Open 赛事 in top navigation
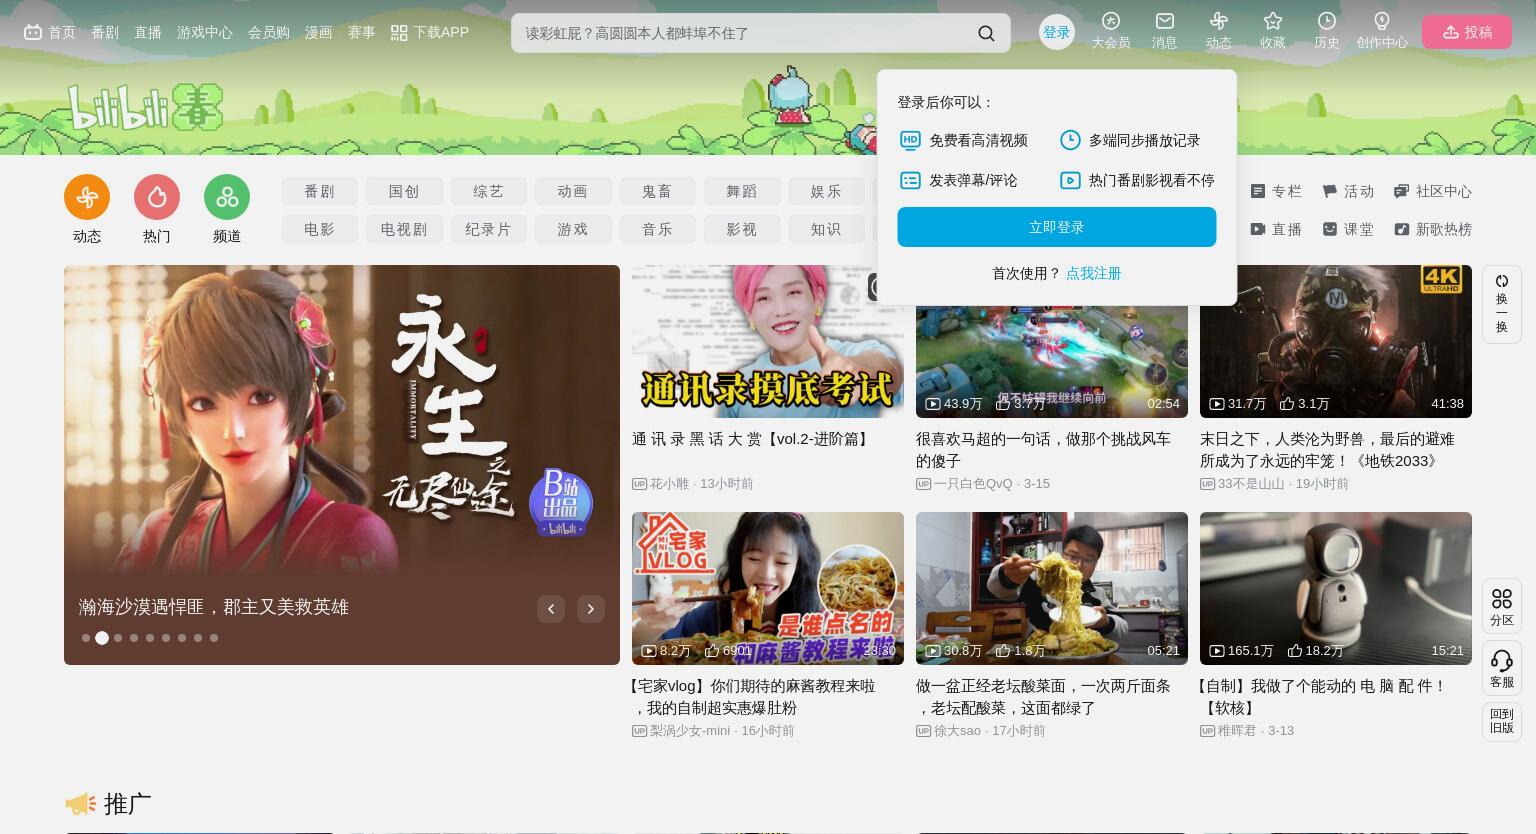The width and height of the screenshot is (1536, 834). pos(362,32)
